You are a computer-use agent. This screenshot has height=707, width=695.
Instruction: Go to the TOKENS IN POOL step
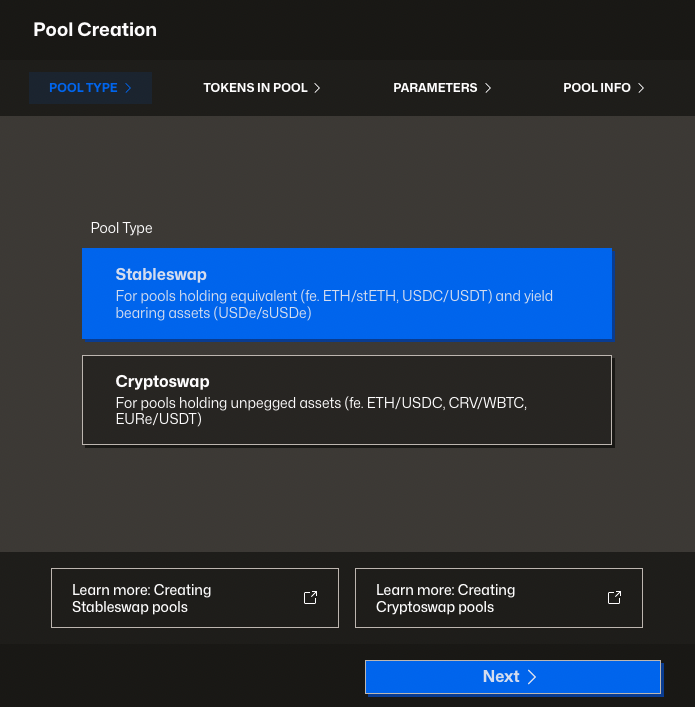256,88
